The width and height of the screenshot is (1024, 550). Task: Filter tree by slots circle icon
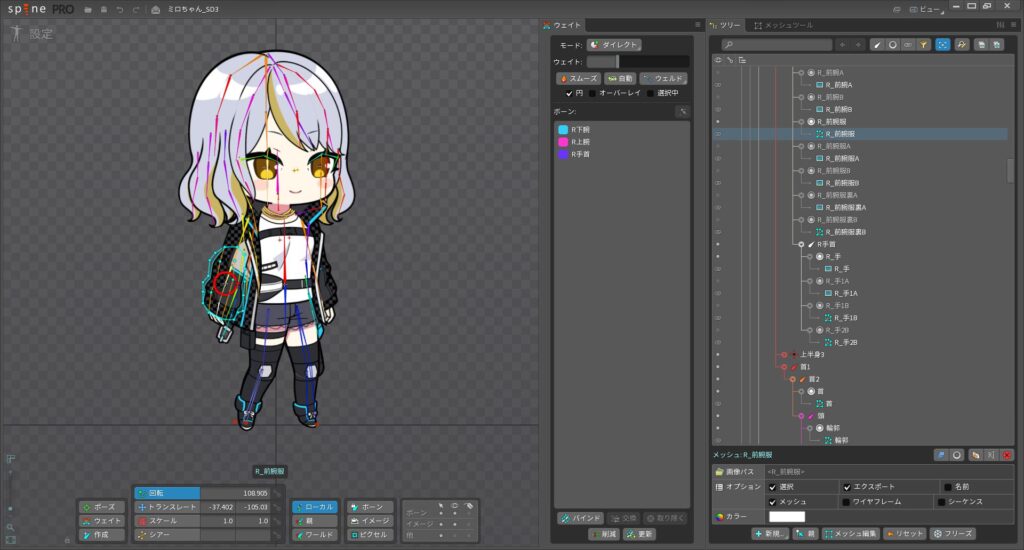coord(893,44)
